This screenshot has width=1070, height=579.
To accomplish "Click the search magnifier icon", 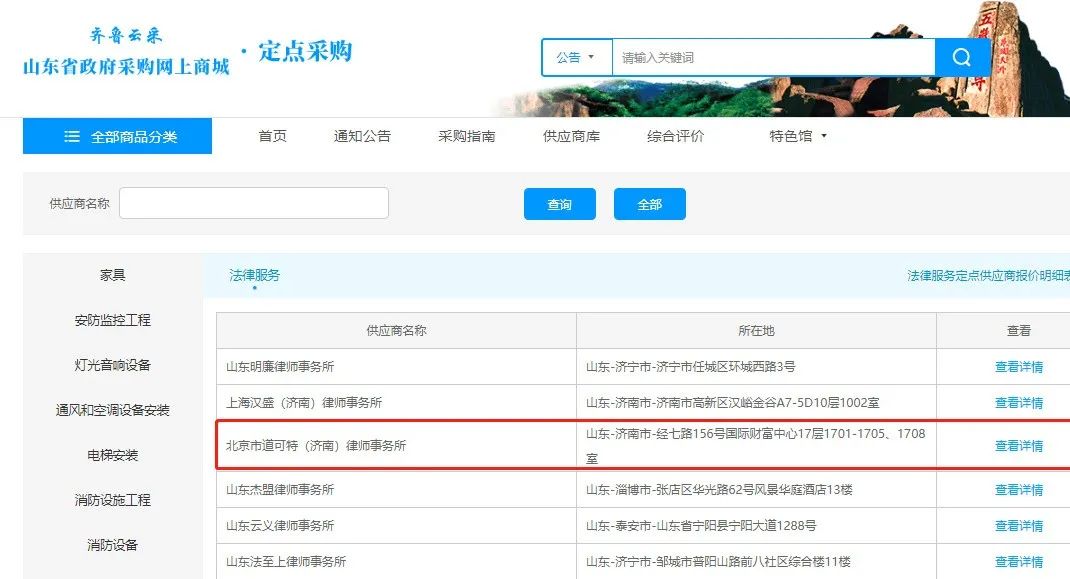I will pyautogui.click(x=960, y=57).
